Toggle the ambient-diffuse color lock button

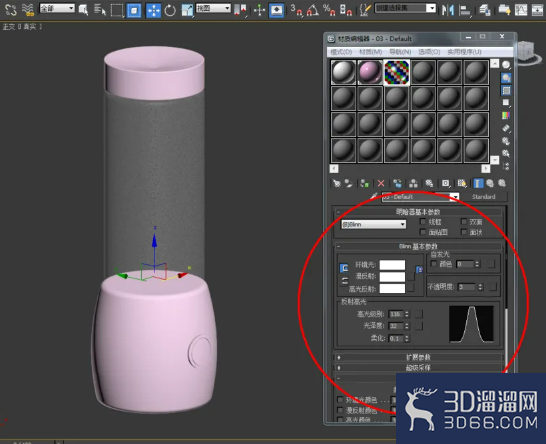344,268
